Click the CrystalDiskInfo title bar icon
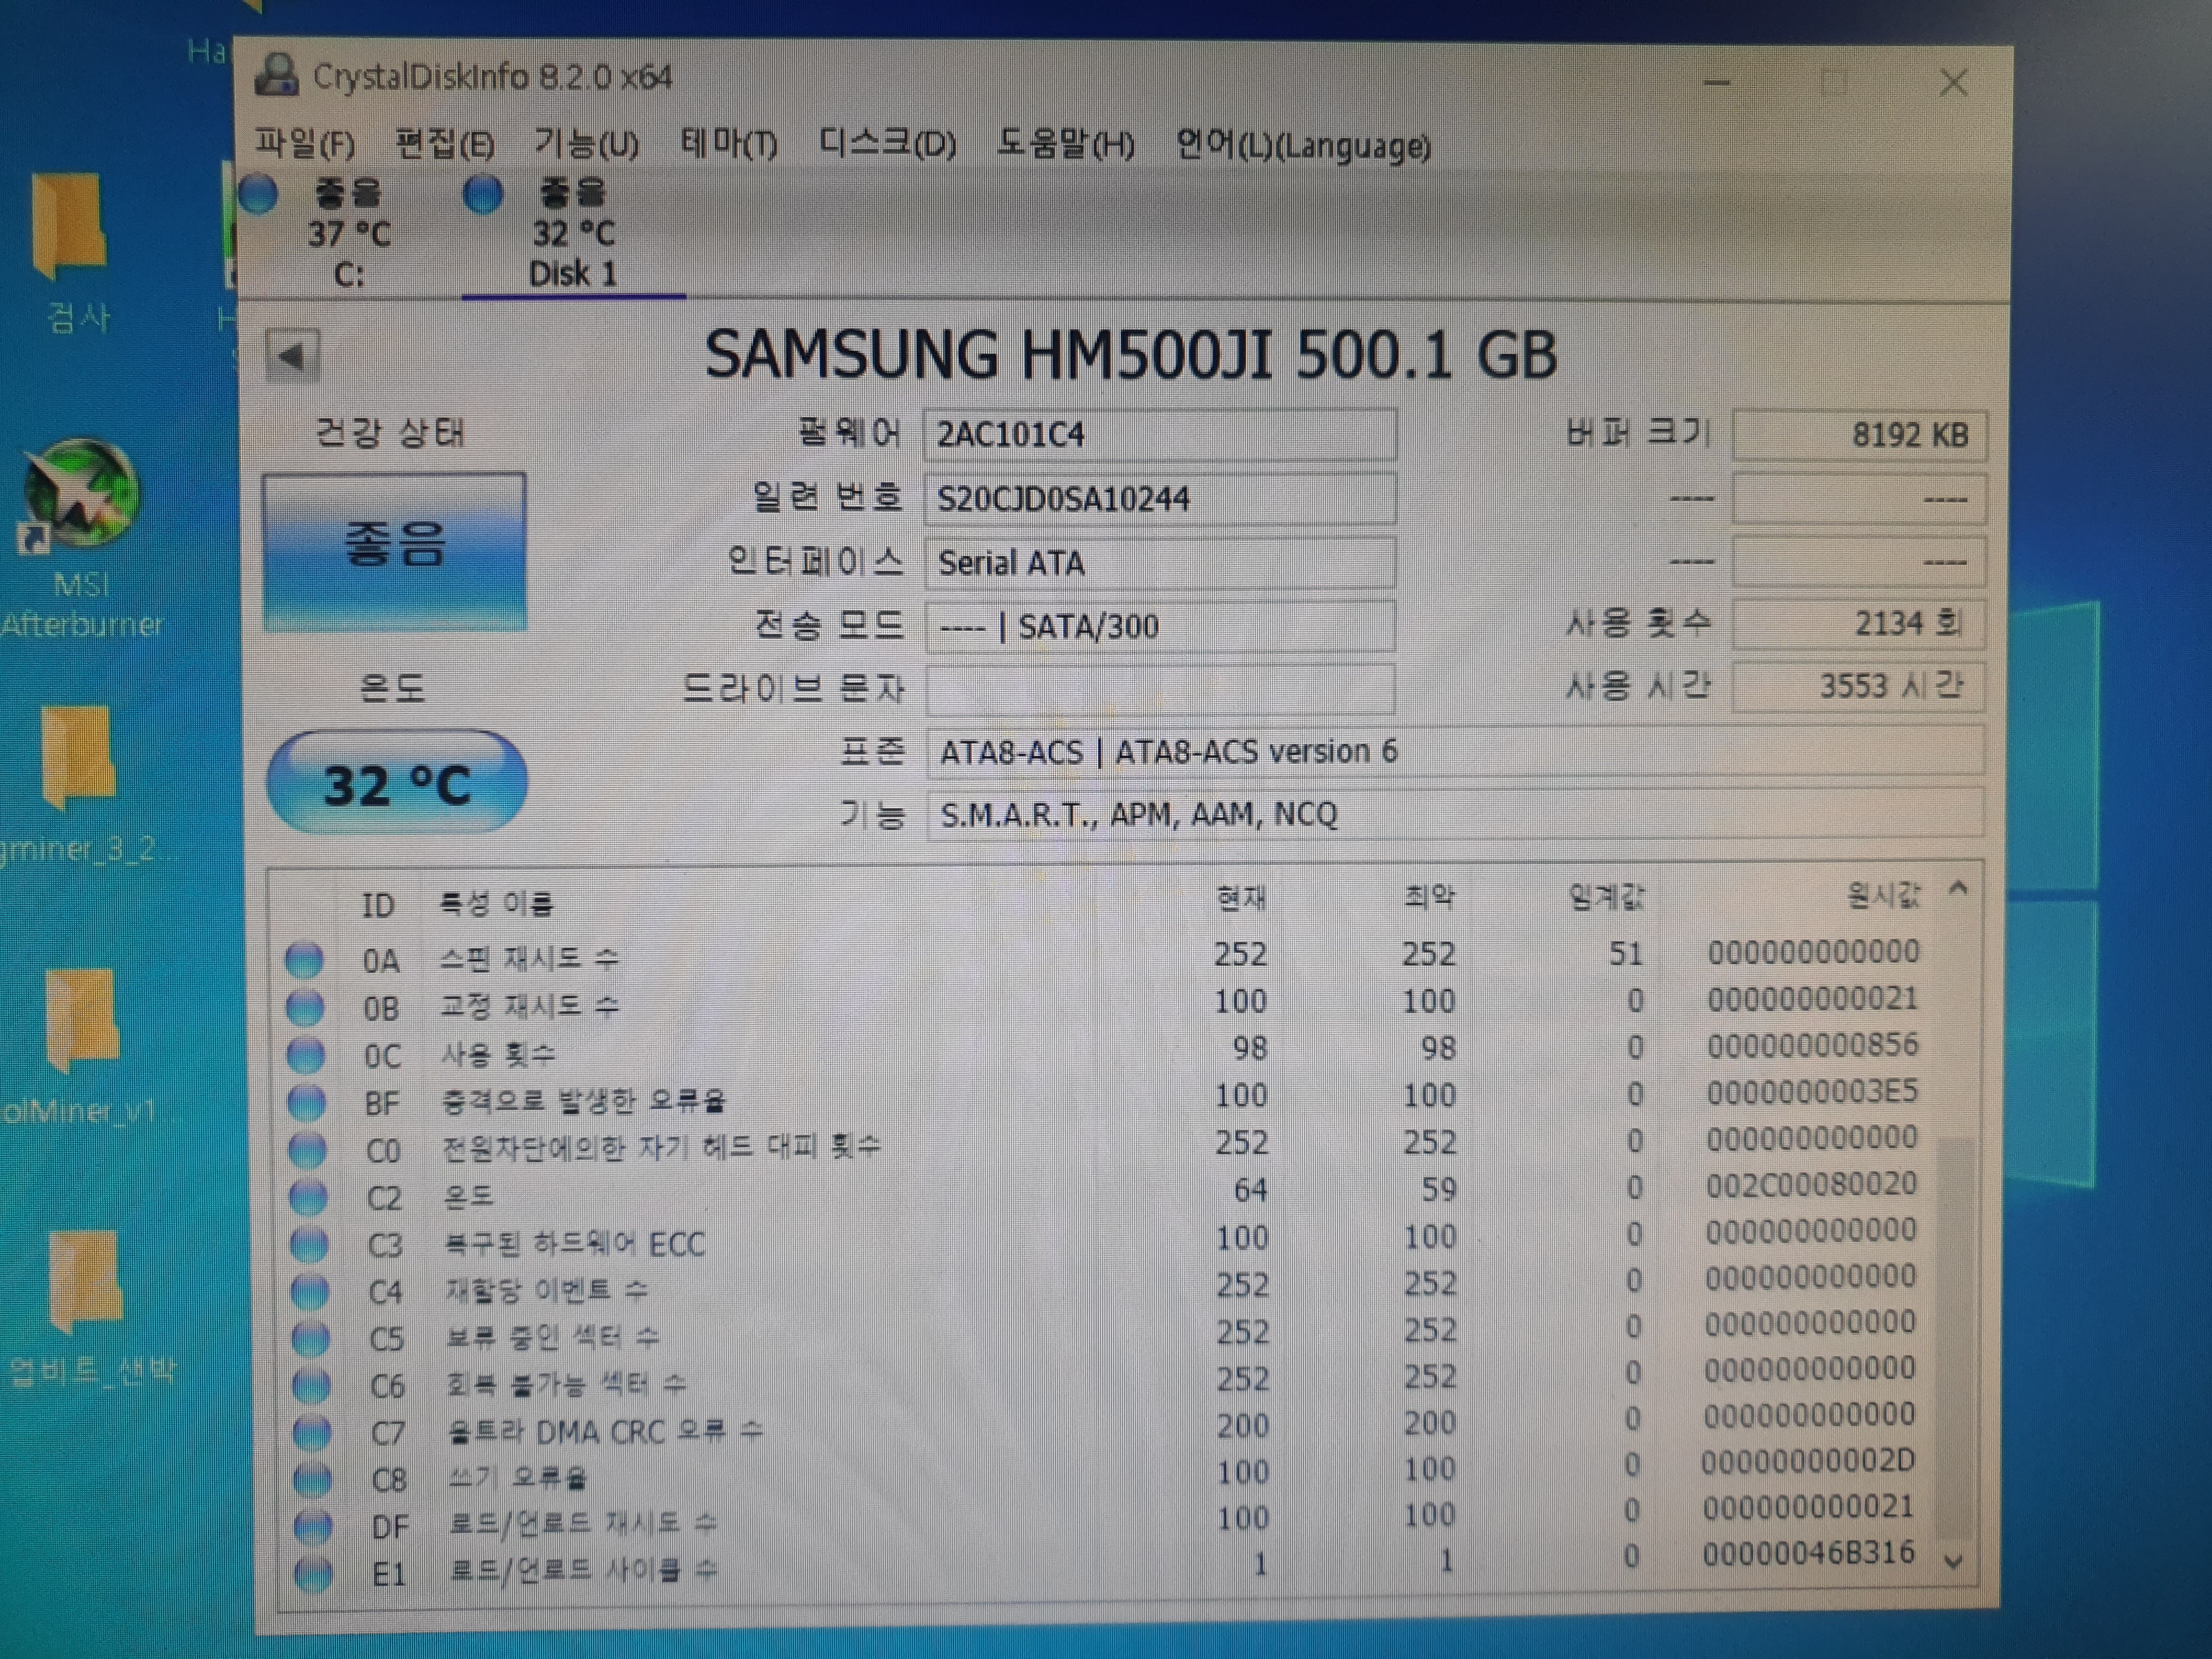2212x1659 pixels. [x=277, y=75]
